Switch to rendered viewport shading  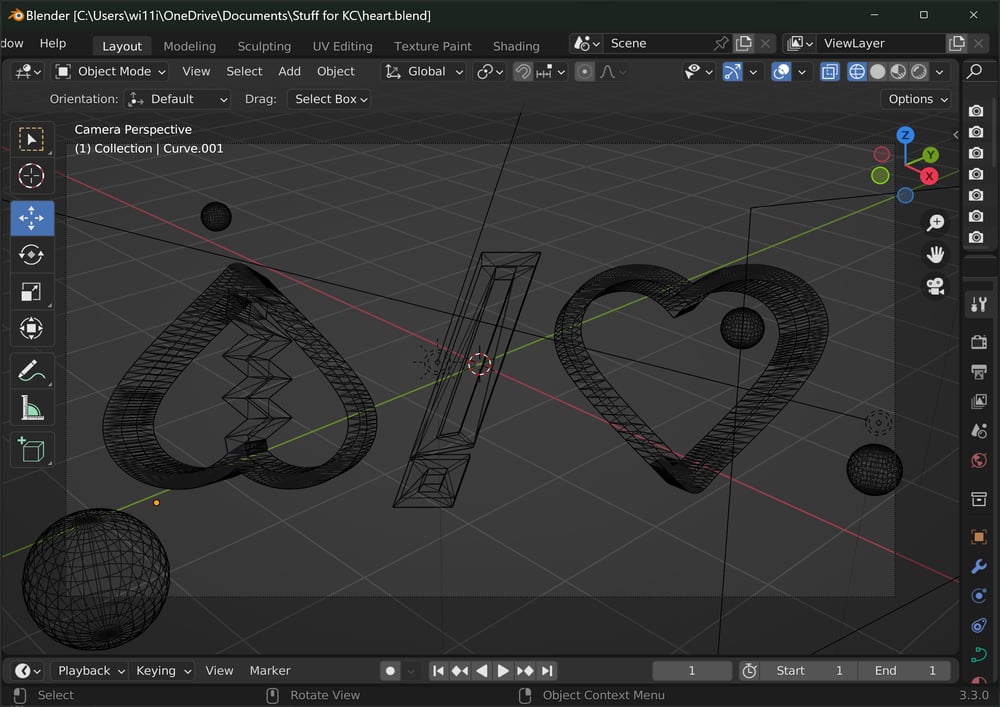click(919, 71)
